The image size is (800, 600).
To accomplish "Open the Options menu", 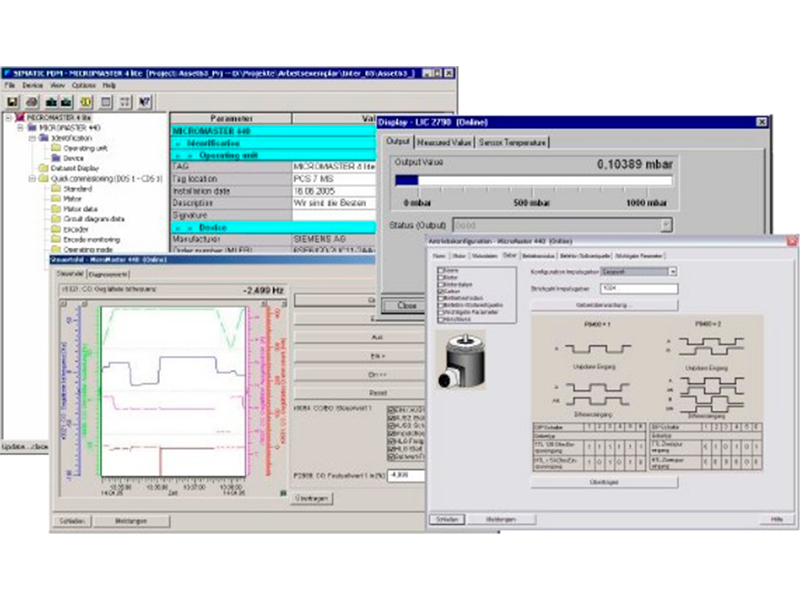I will [x=84, y=85].
